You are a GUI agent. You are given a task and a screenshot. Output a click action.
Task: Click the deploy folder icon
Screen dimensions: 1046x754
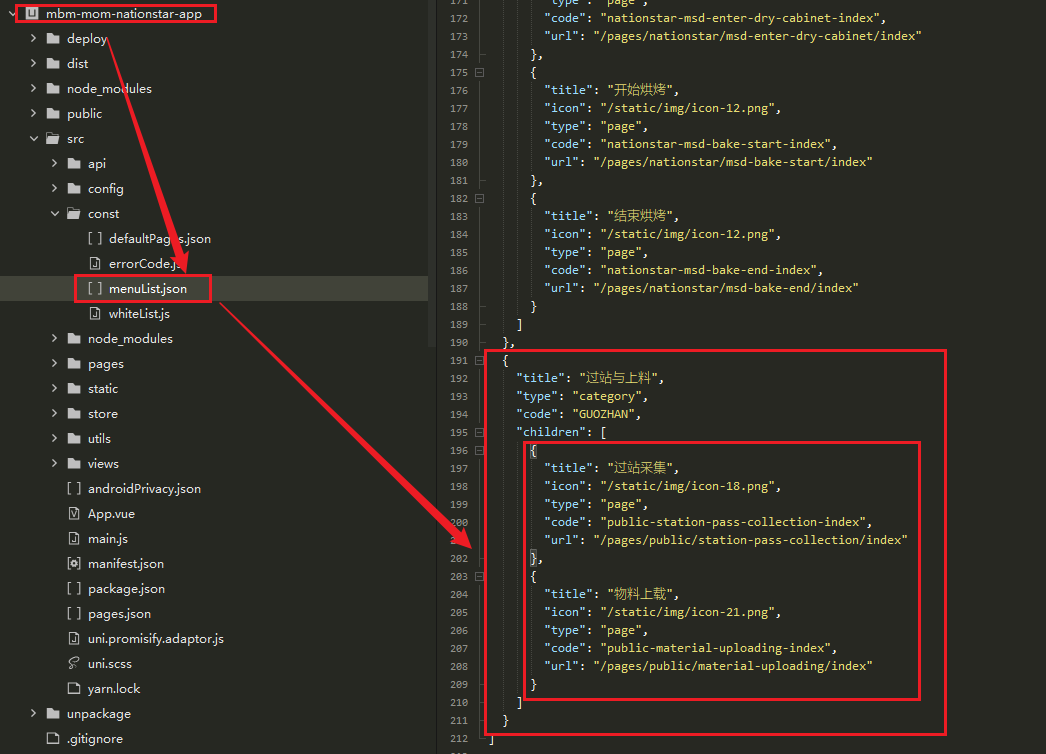[x=53, y=39]
